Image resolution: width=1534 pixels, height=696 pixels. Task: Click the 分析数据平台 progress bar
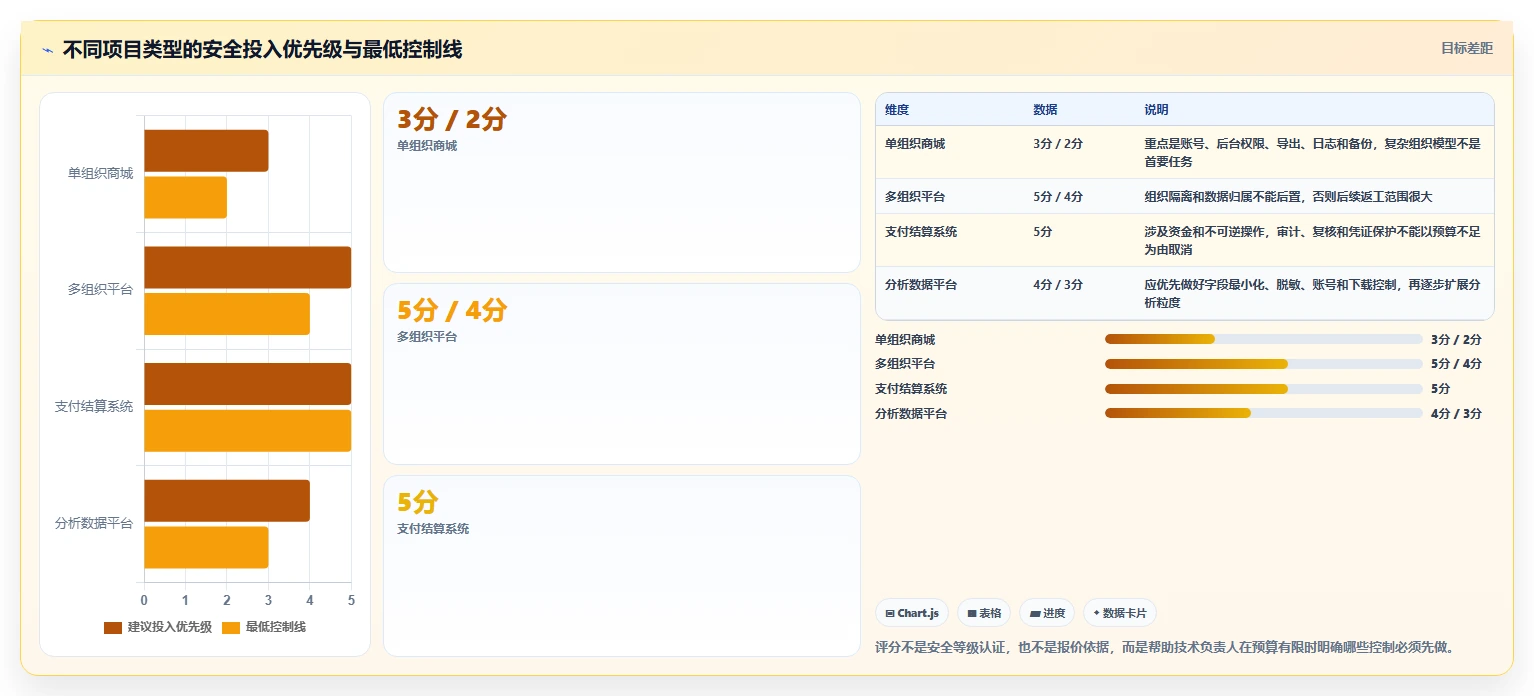[x=1263, y=413]
